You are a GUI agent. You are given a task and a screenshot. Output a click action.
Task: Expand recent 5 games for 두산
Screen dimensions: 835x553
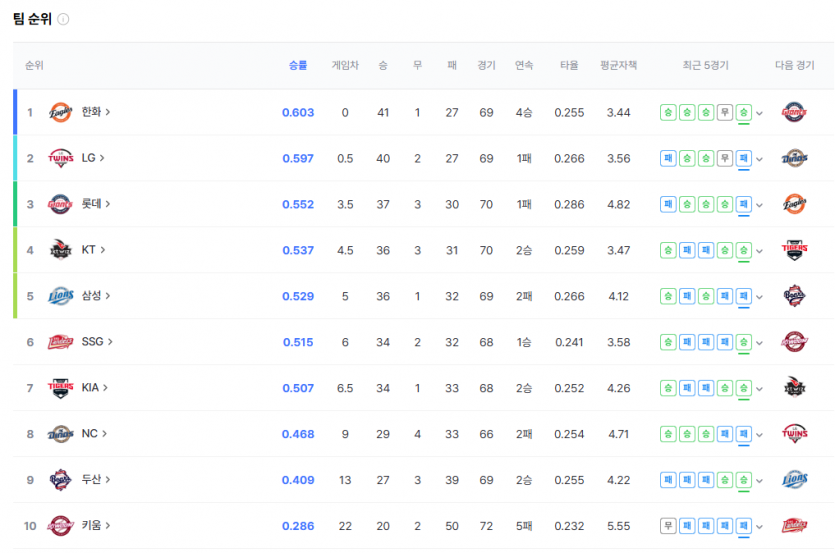[759, 481]
